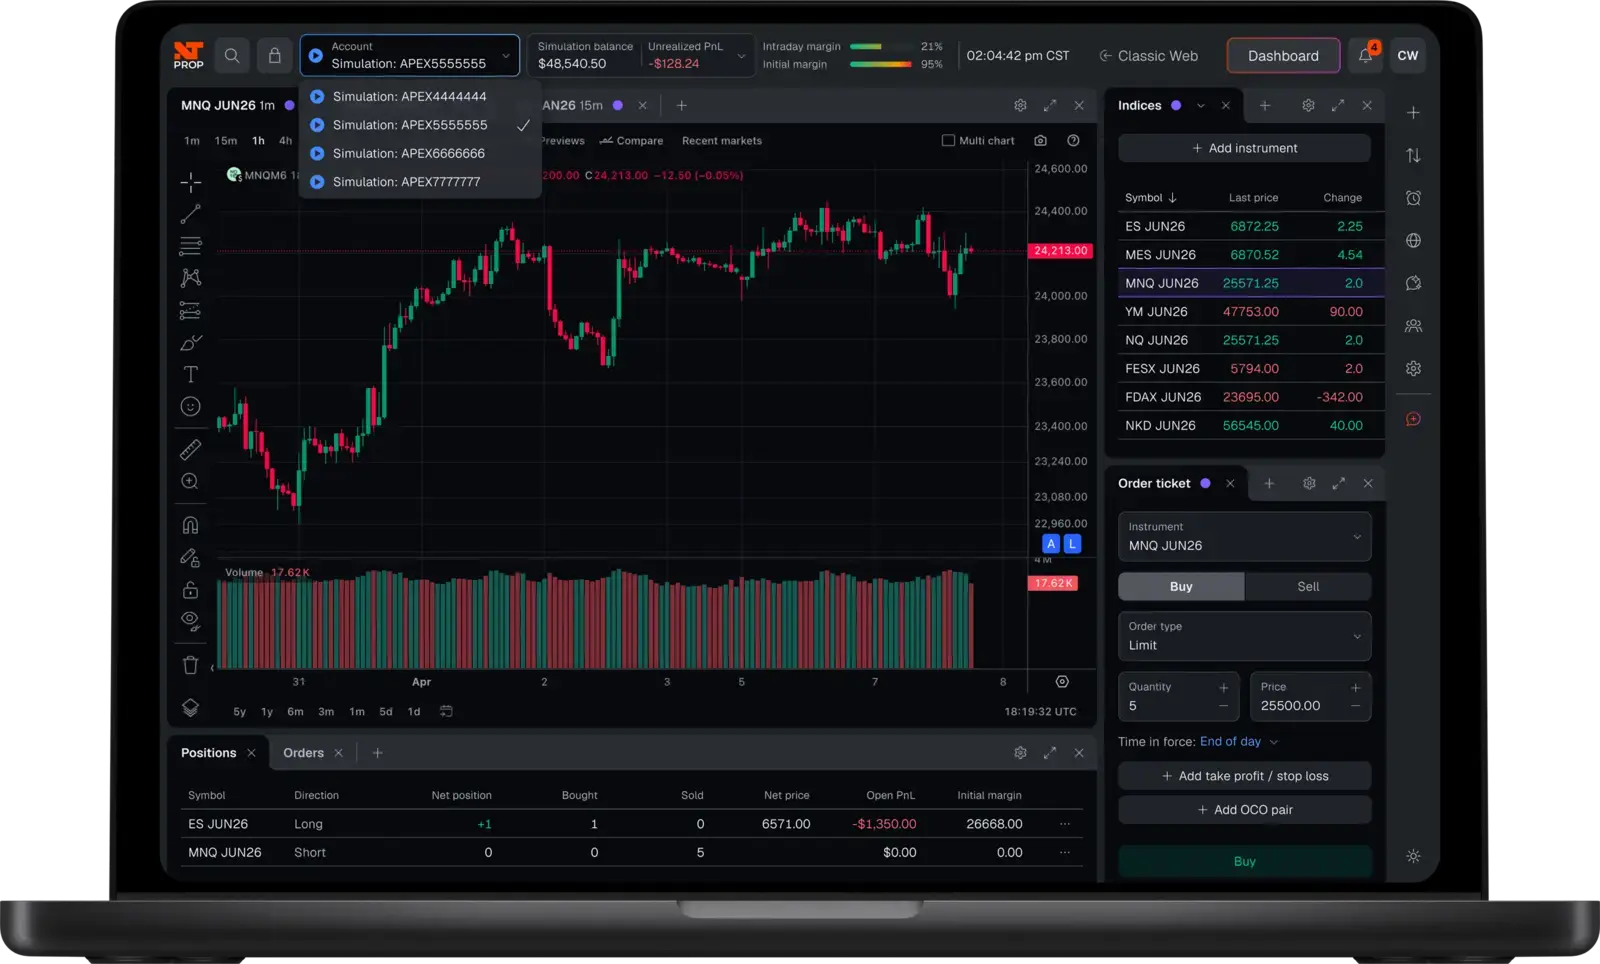This screenshot has height=964, width=1600.
Task: Click purple link color dot on Order ticket
Action: [1205, 483]
